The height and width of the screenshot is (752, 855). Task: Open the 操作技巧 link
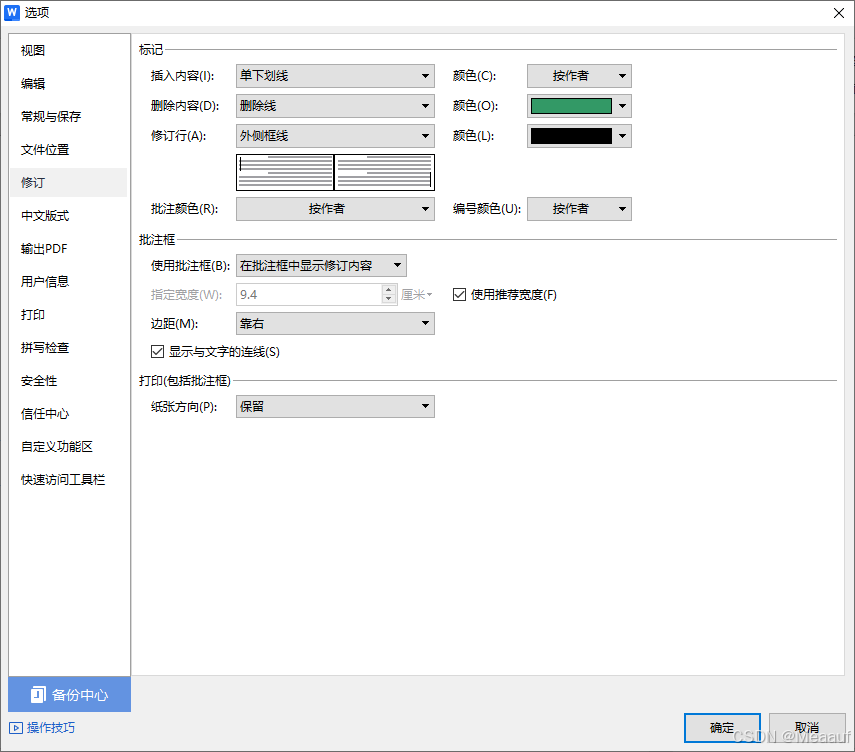pyautogui.click(x=50, y=727)
